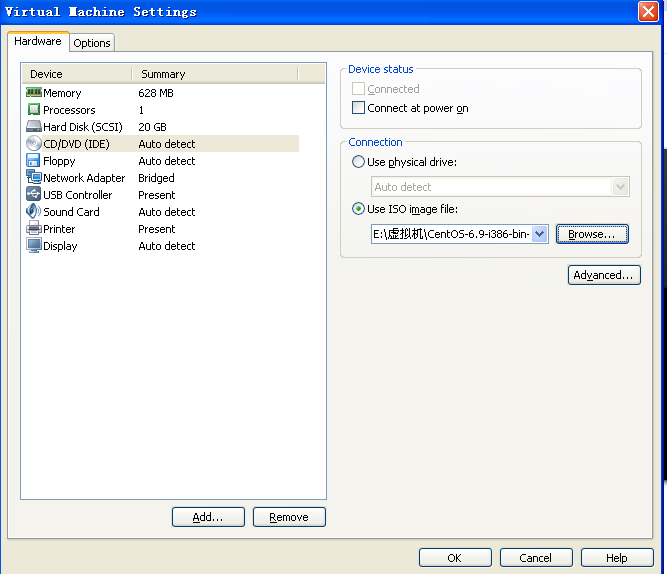This screenshot has width=667, height=574.
Task: Switch to the Options tab
Action: coord(92,43)
